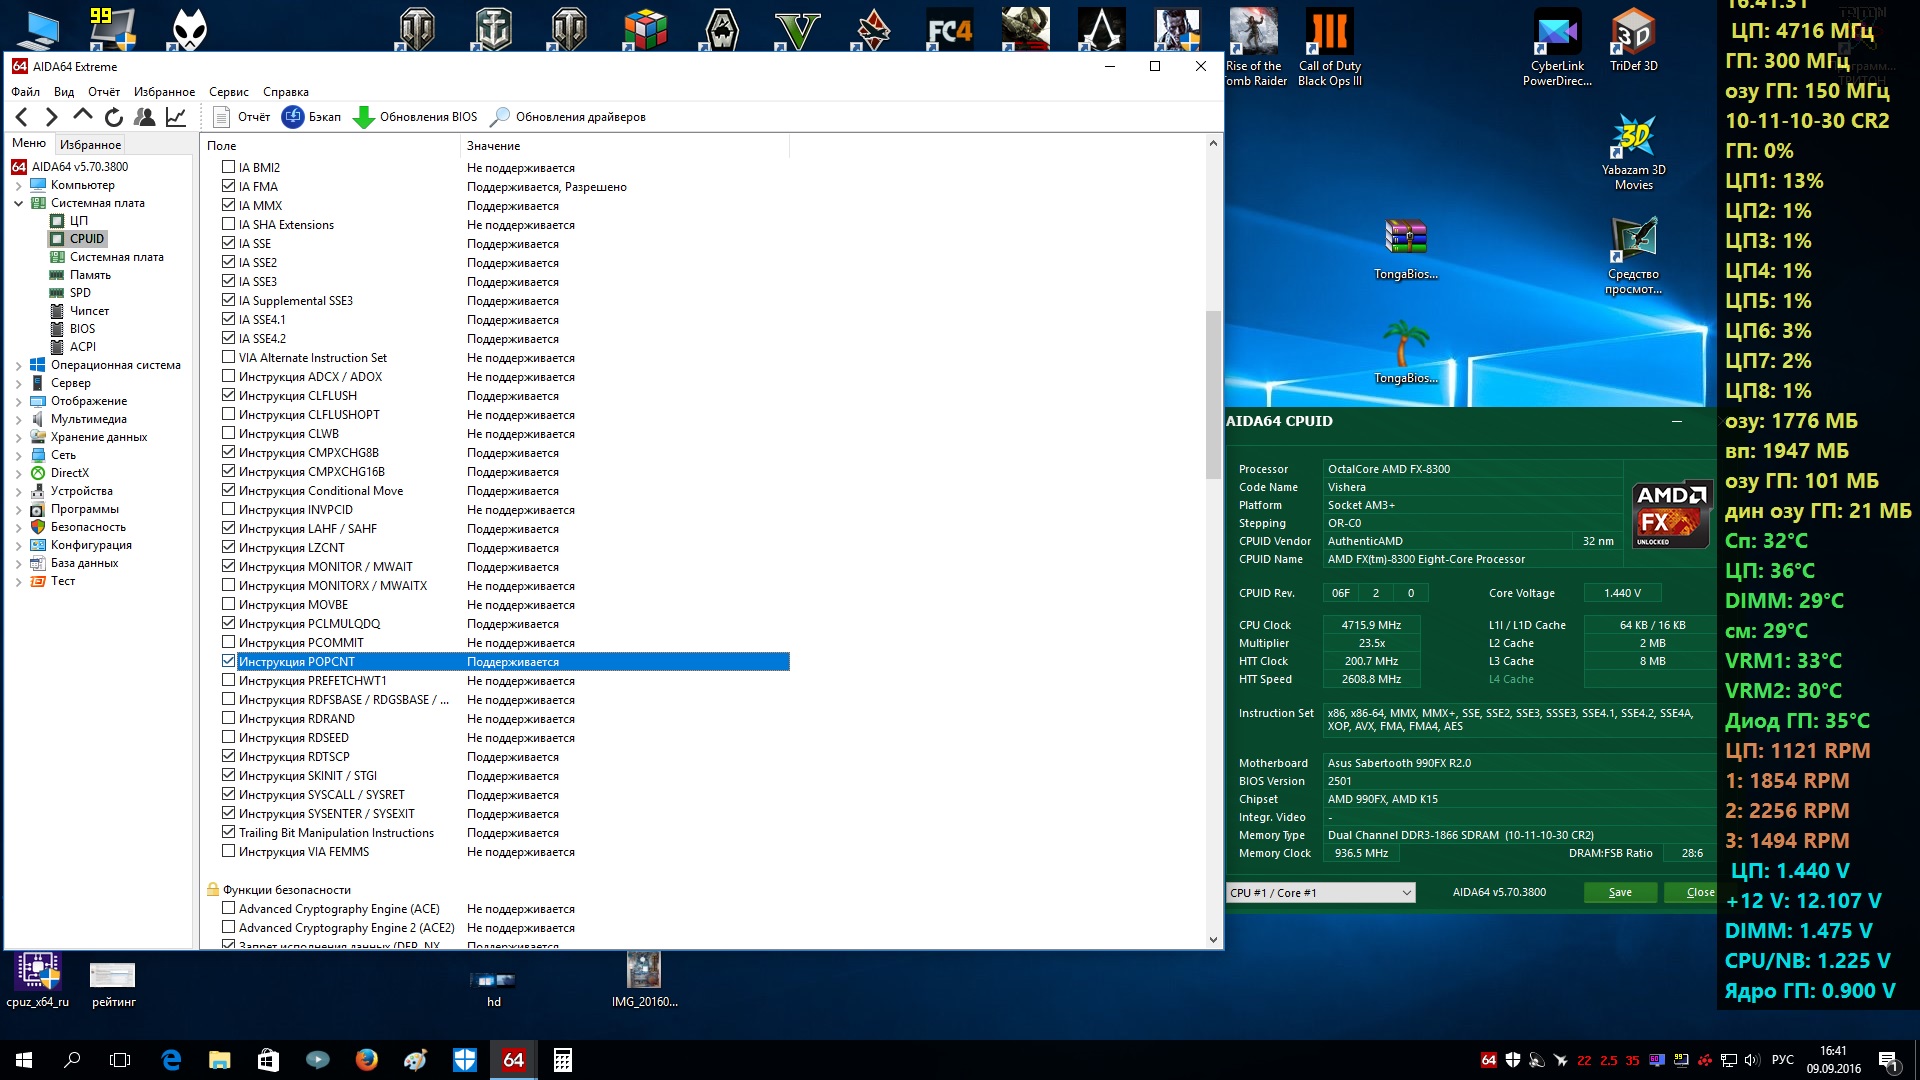Select the Чипсет tree item

[89, 311]
